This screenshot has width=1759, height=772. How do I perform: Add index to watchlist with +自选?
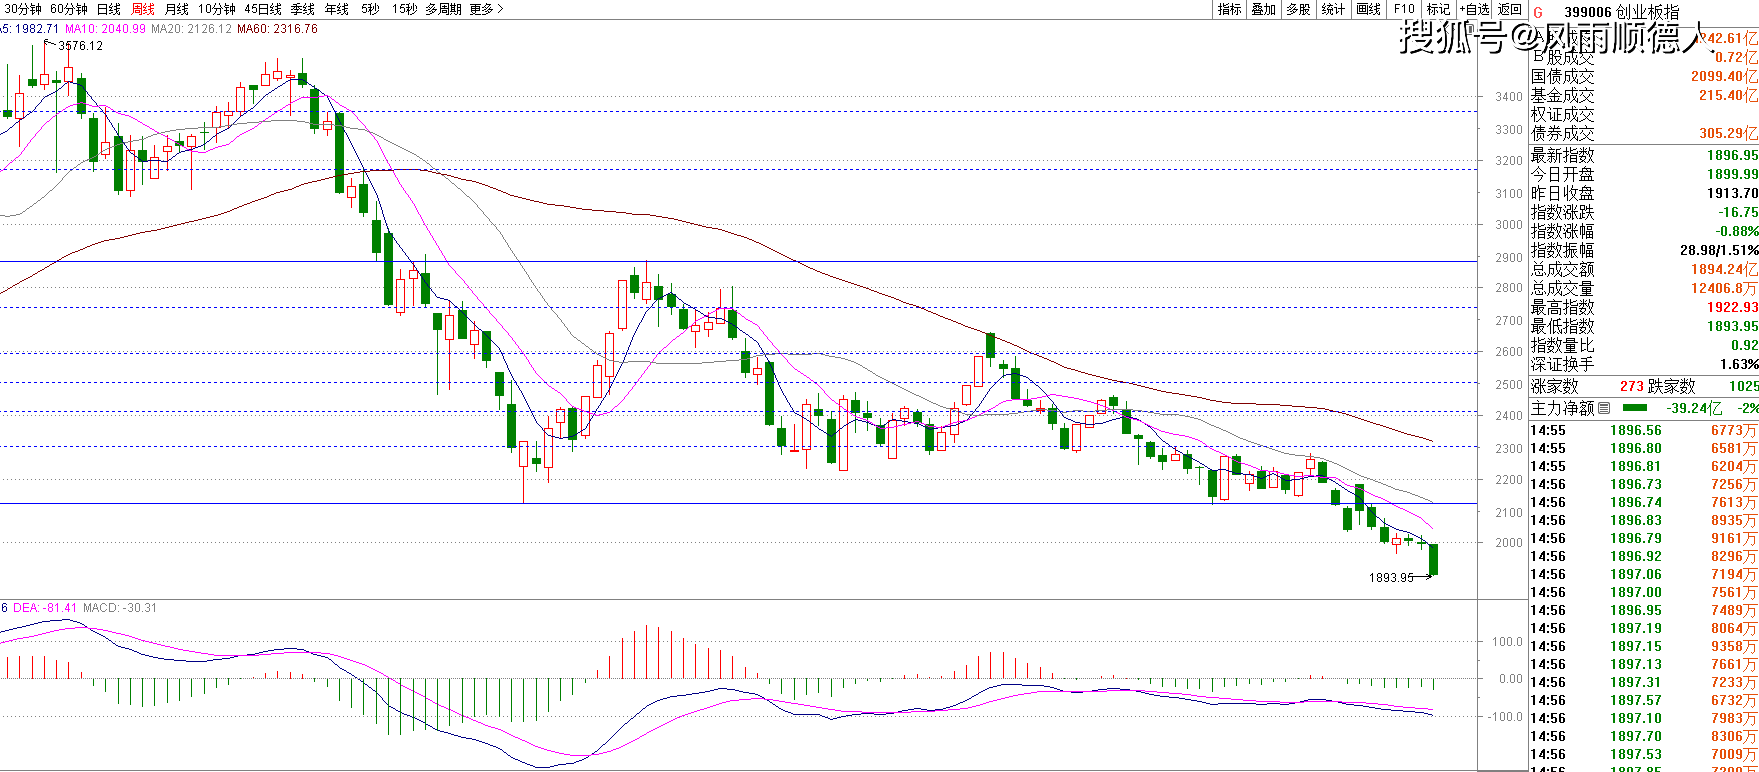(1474, 9)
